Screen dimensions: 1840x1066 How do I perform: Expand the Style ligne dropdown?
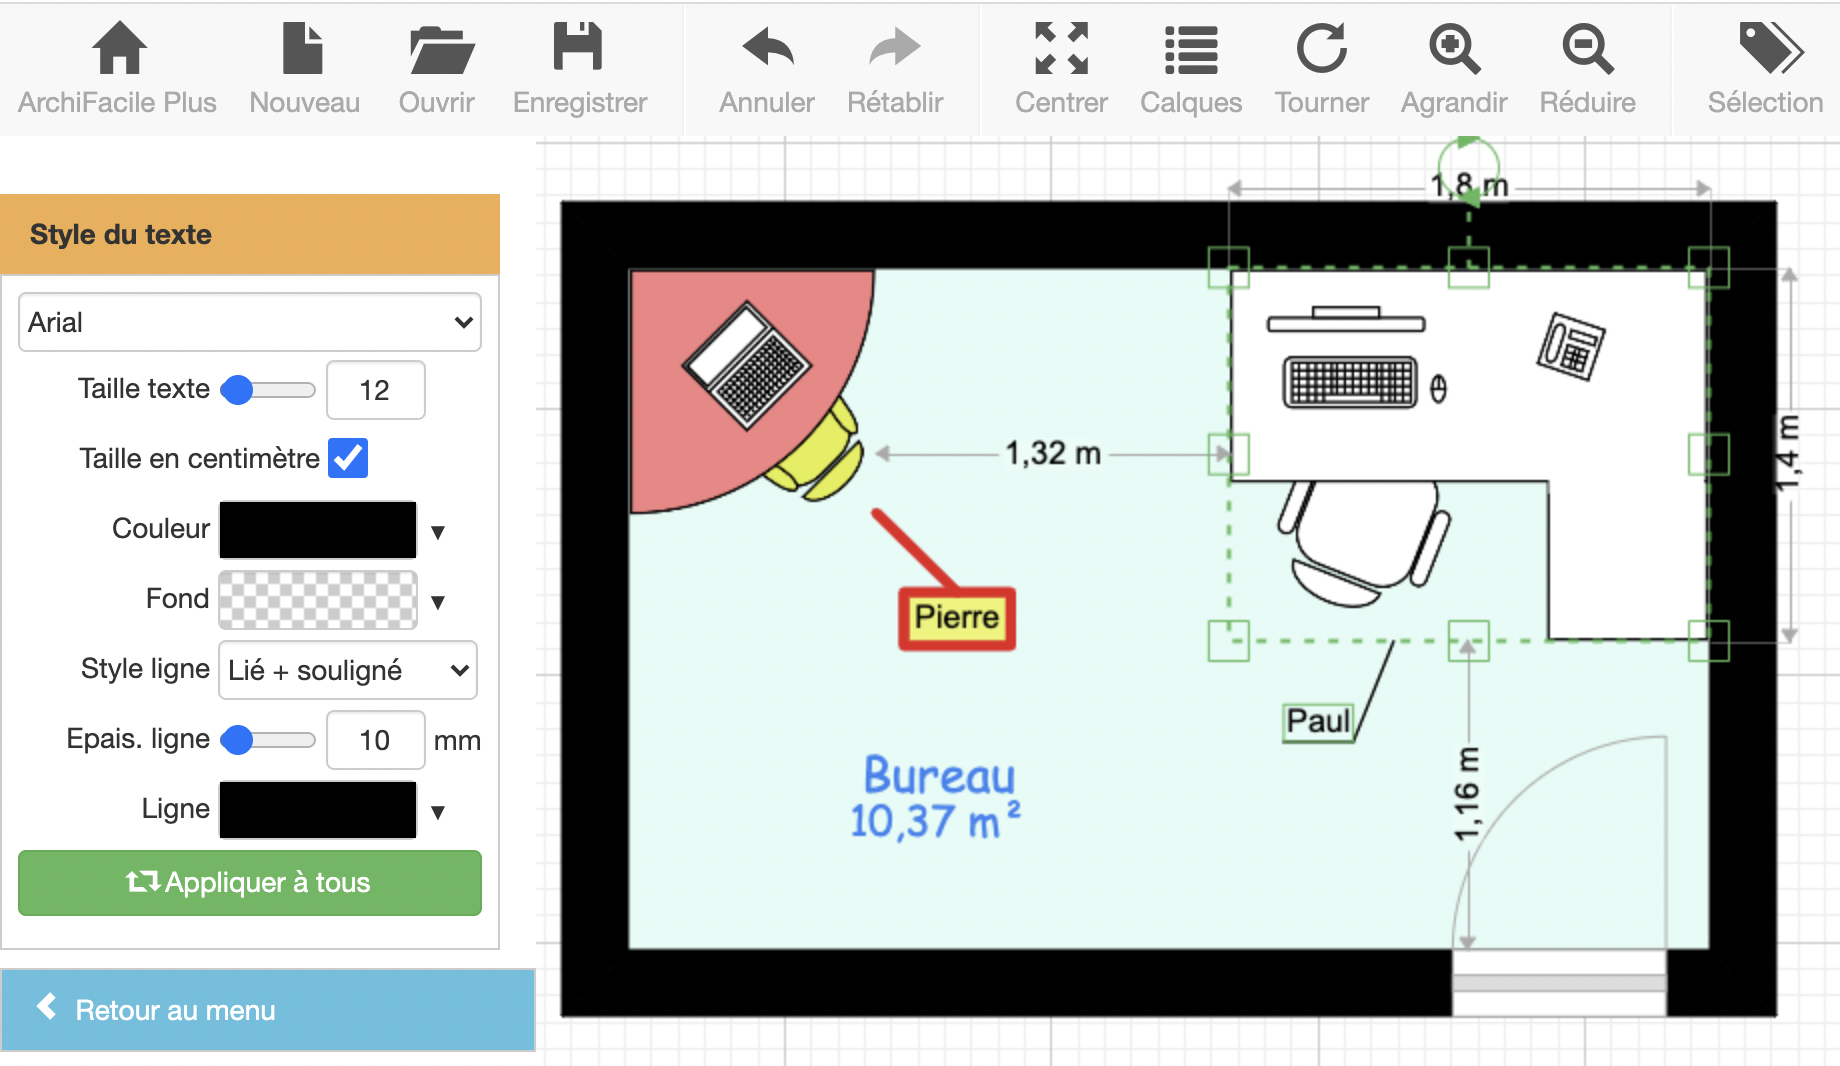tap(347, 670)
